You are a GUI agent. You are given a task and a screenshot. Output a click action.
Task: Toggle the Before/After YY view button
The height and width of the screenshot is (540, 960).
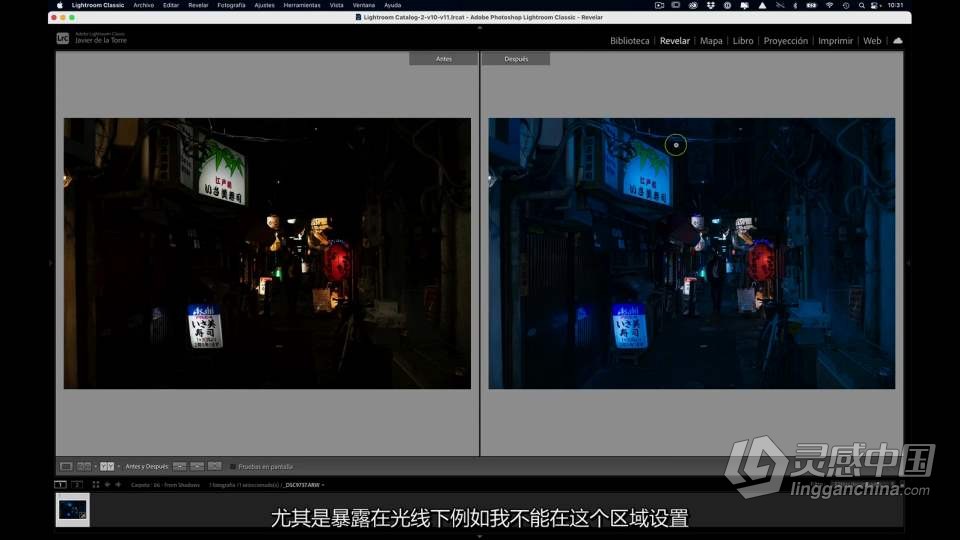(107, 467)
